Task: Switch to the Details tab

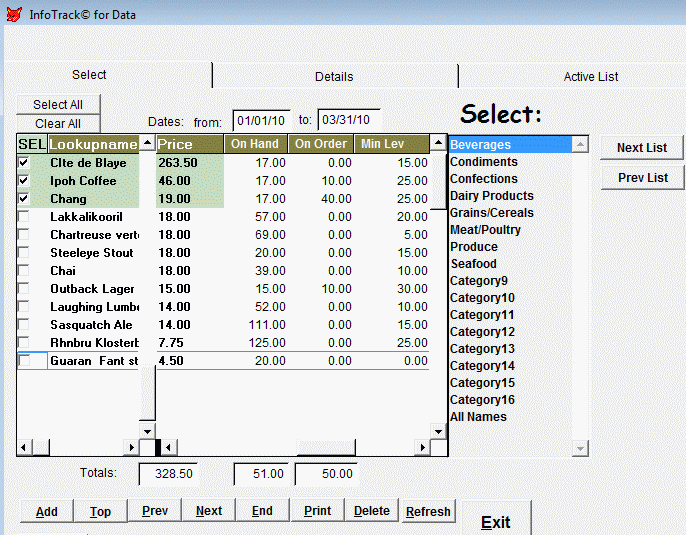Action: tap(334, 76)
